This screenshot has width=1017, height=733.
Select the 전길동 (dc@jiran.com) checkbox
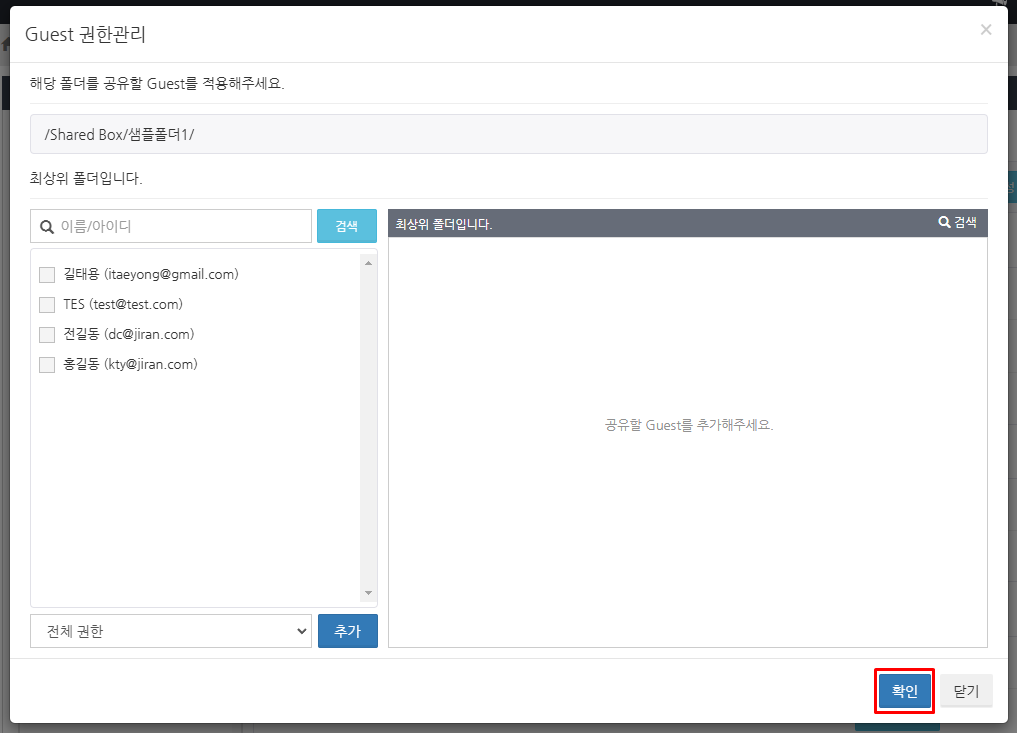47,335
